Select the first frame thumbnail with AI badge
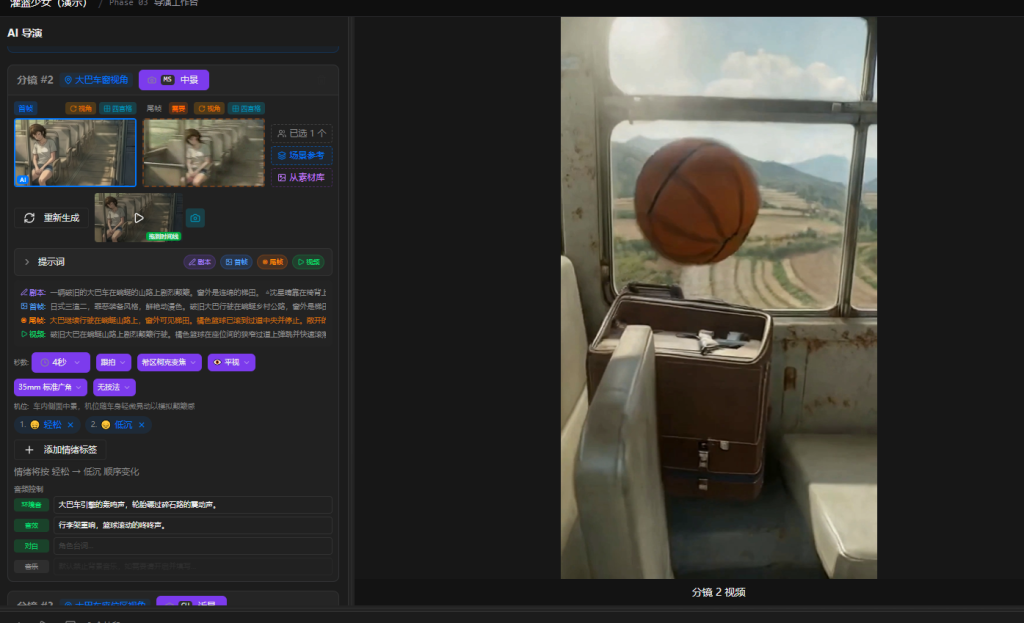The width and height of the screenshot is (1024, 623). pyautogui.click(x=75, y=153)
